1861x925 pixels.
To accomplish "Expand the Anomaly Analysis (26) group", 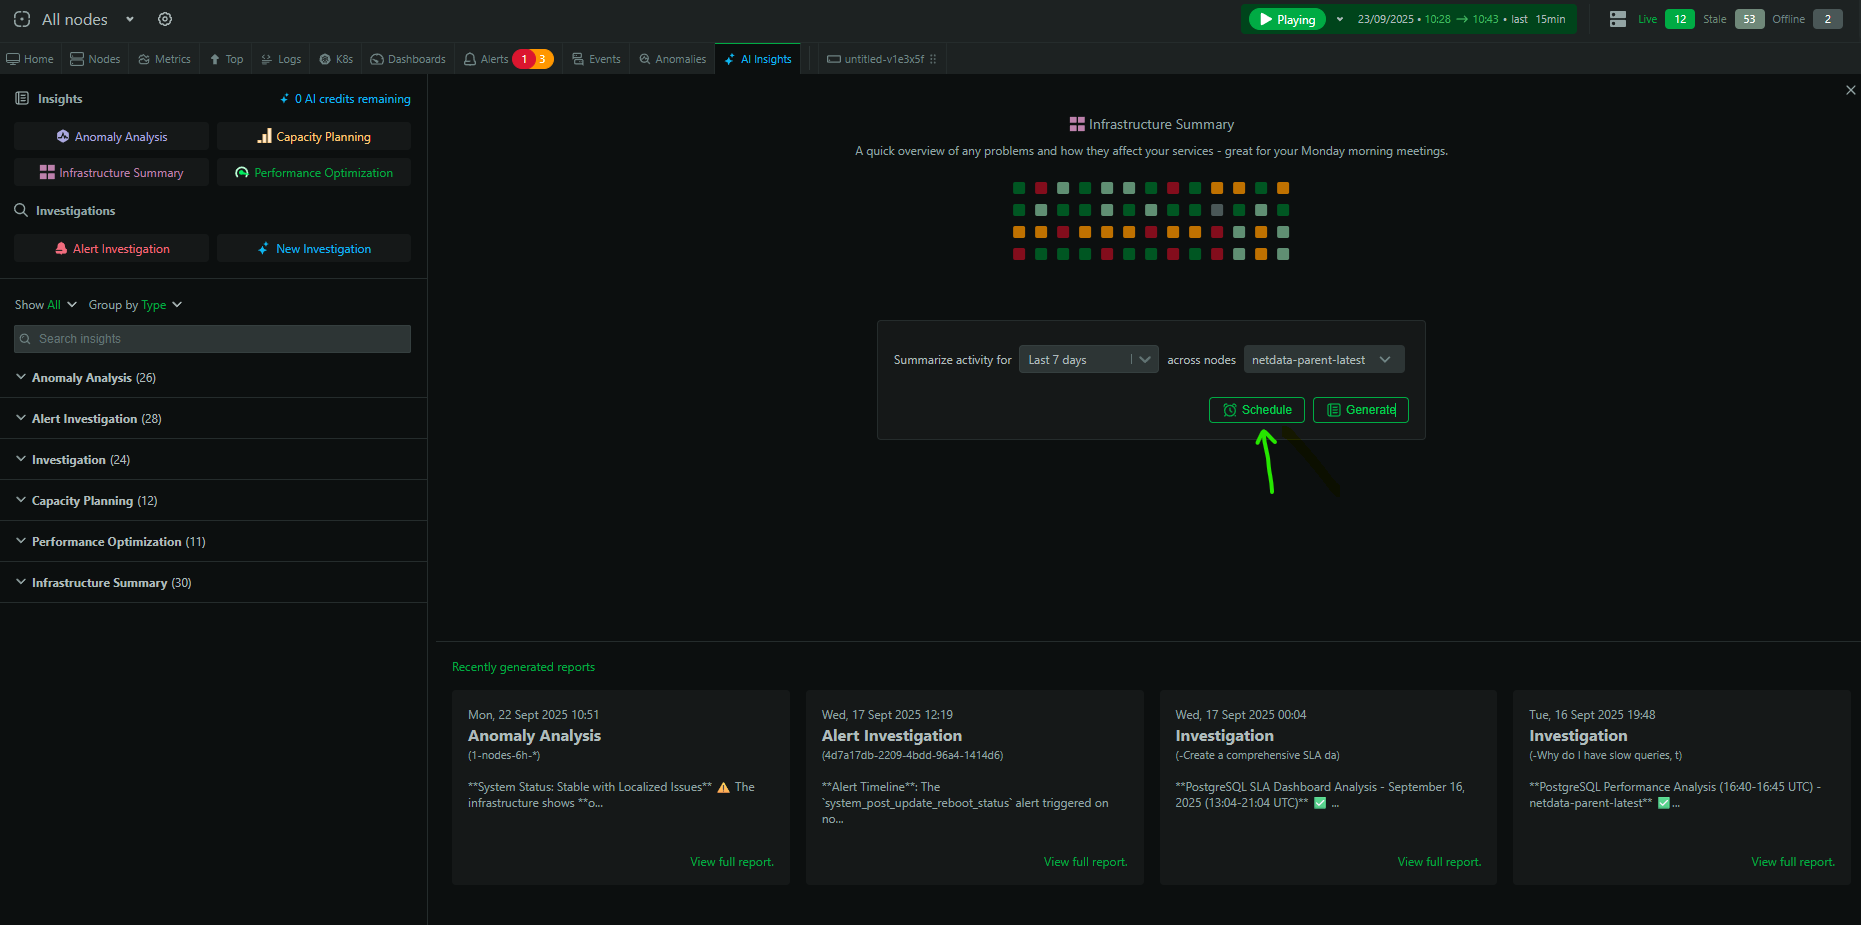I will 93,378.
